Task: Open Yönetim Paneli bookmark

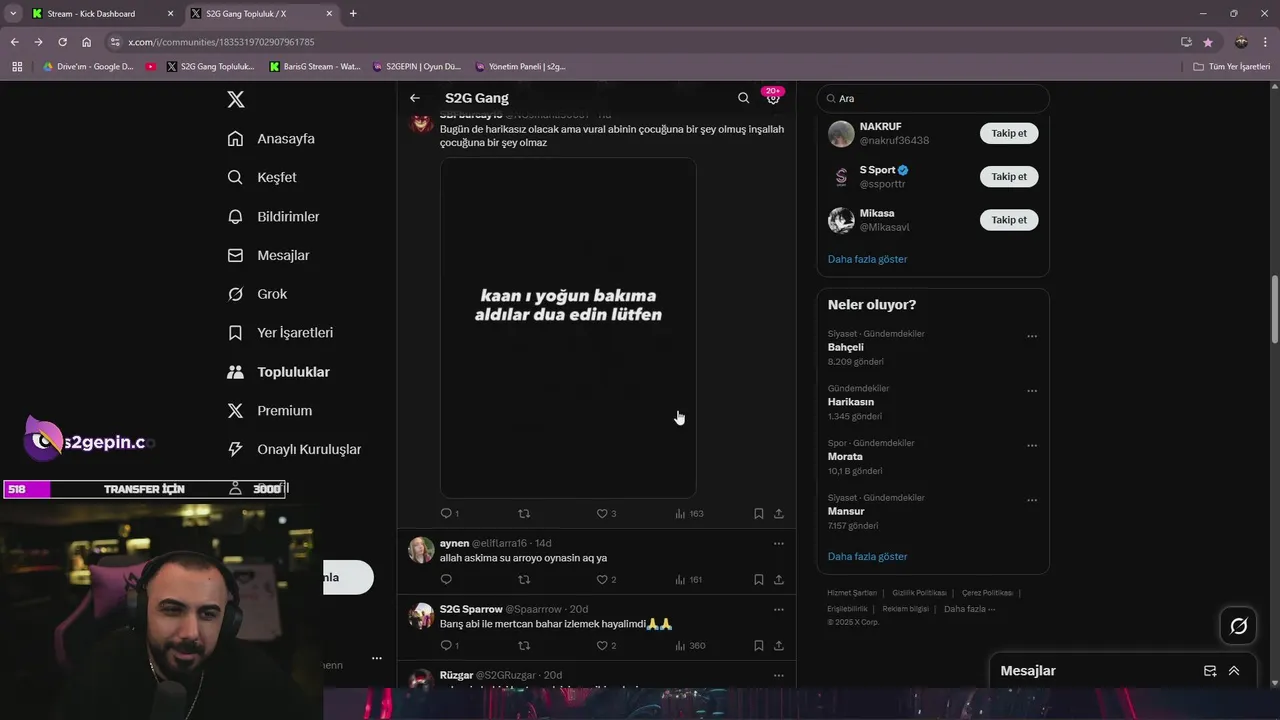Action: pyautogui.click(x=520, y=67)
